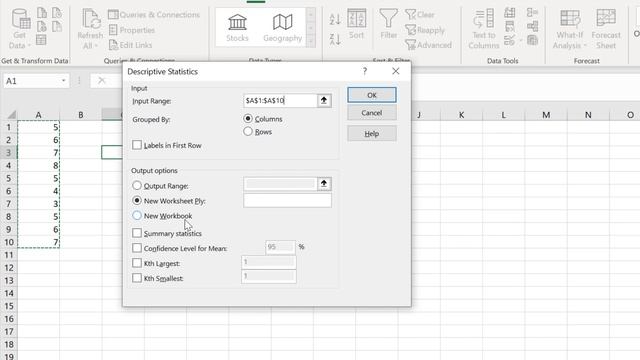
Task: Click the Sort Z to A icon
Action: coord(335,40)
